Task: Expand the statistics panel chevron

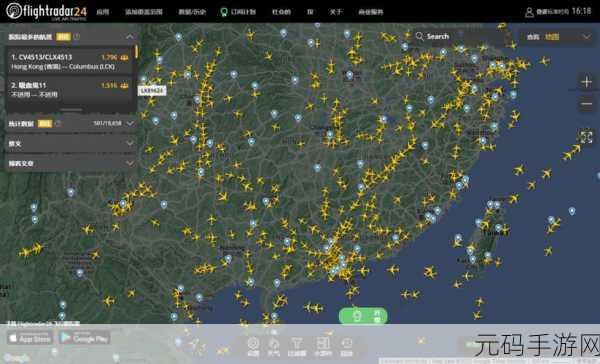Action: (x=130, y=123)
